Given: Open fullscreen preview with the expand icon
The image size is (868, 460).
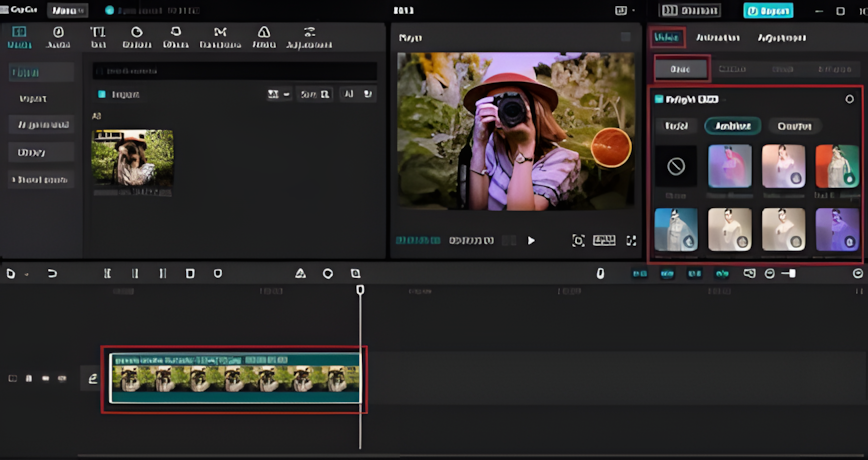Looking at the screenshot, I should point(631,240).
